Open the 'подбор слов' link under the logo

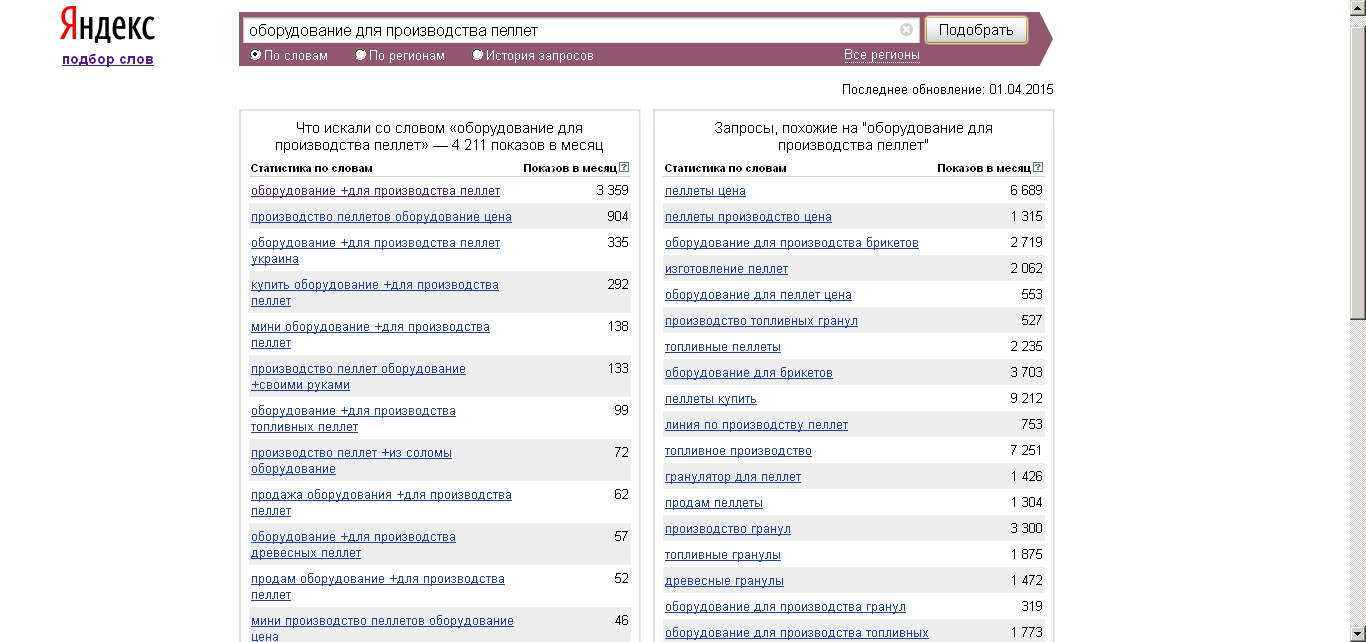(108, 59)
